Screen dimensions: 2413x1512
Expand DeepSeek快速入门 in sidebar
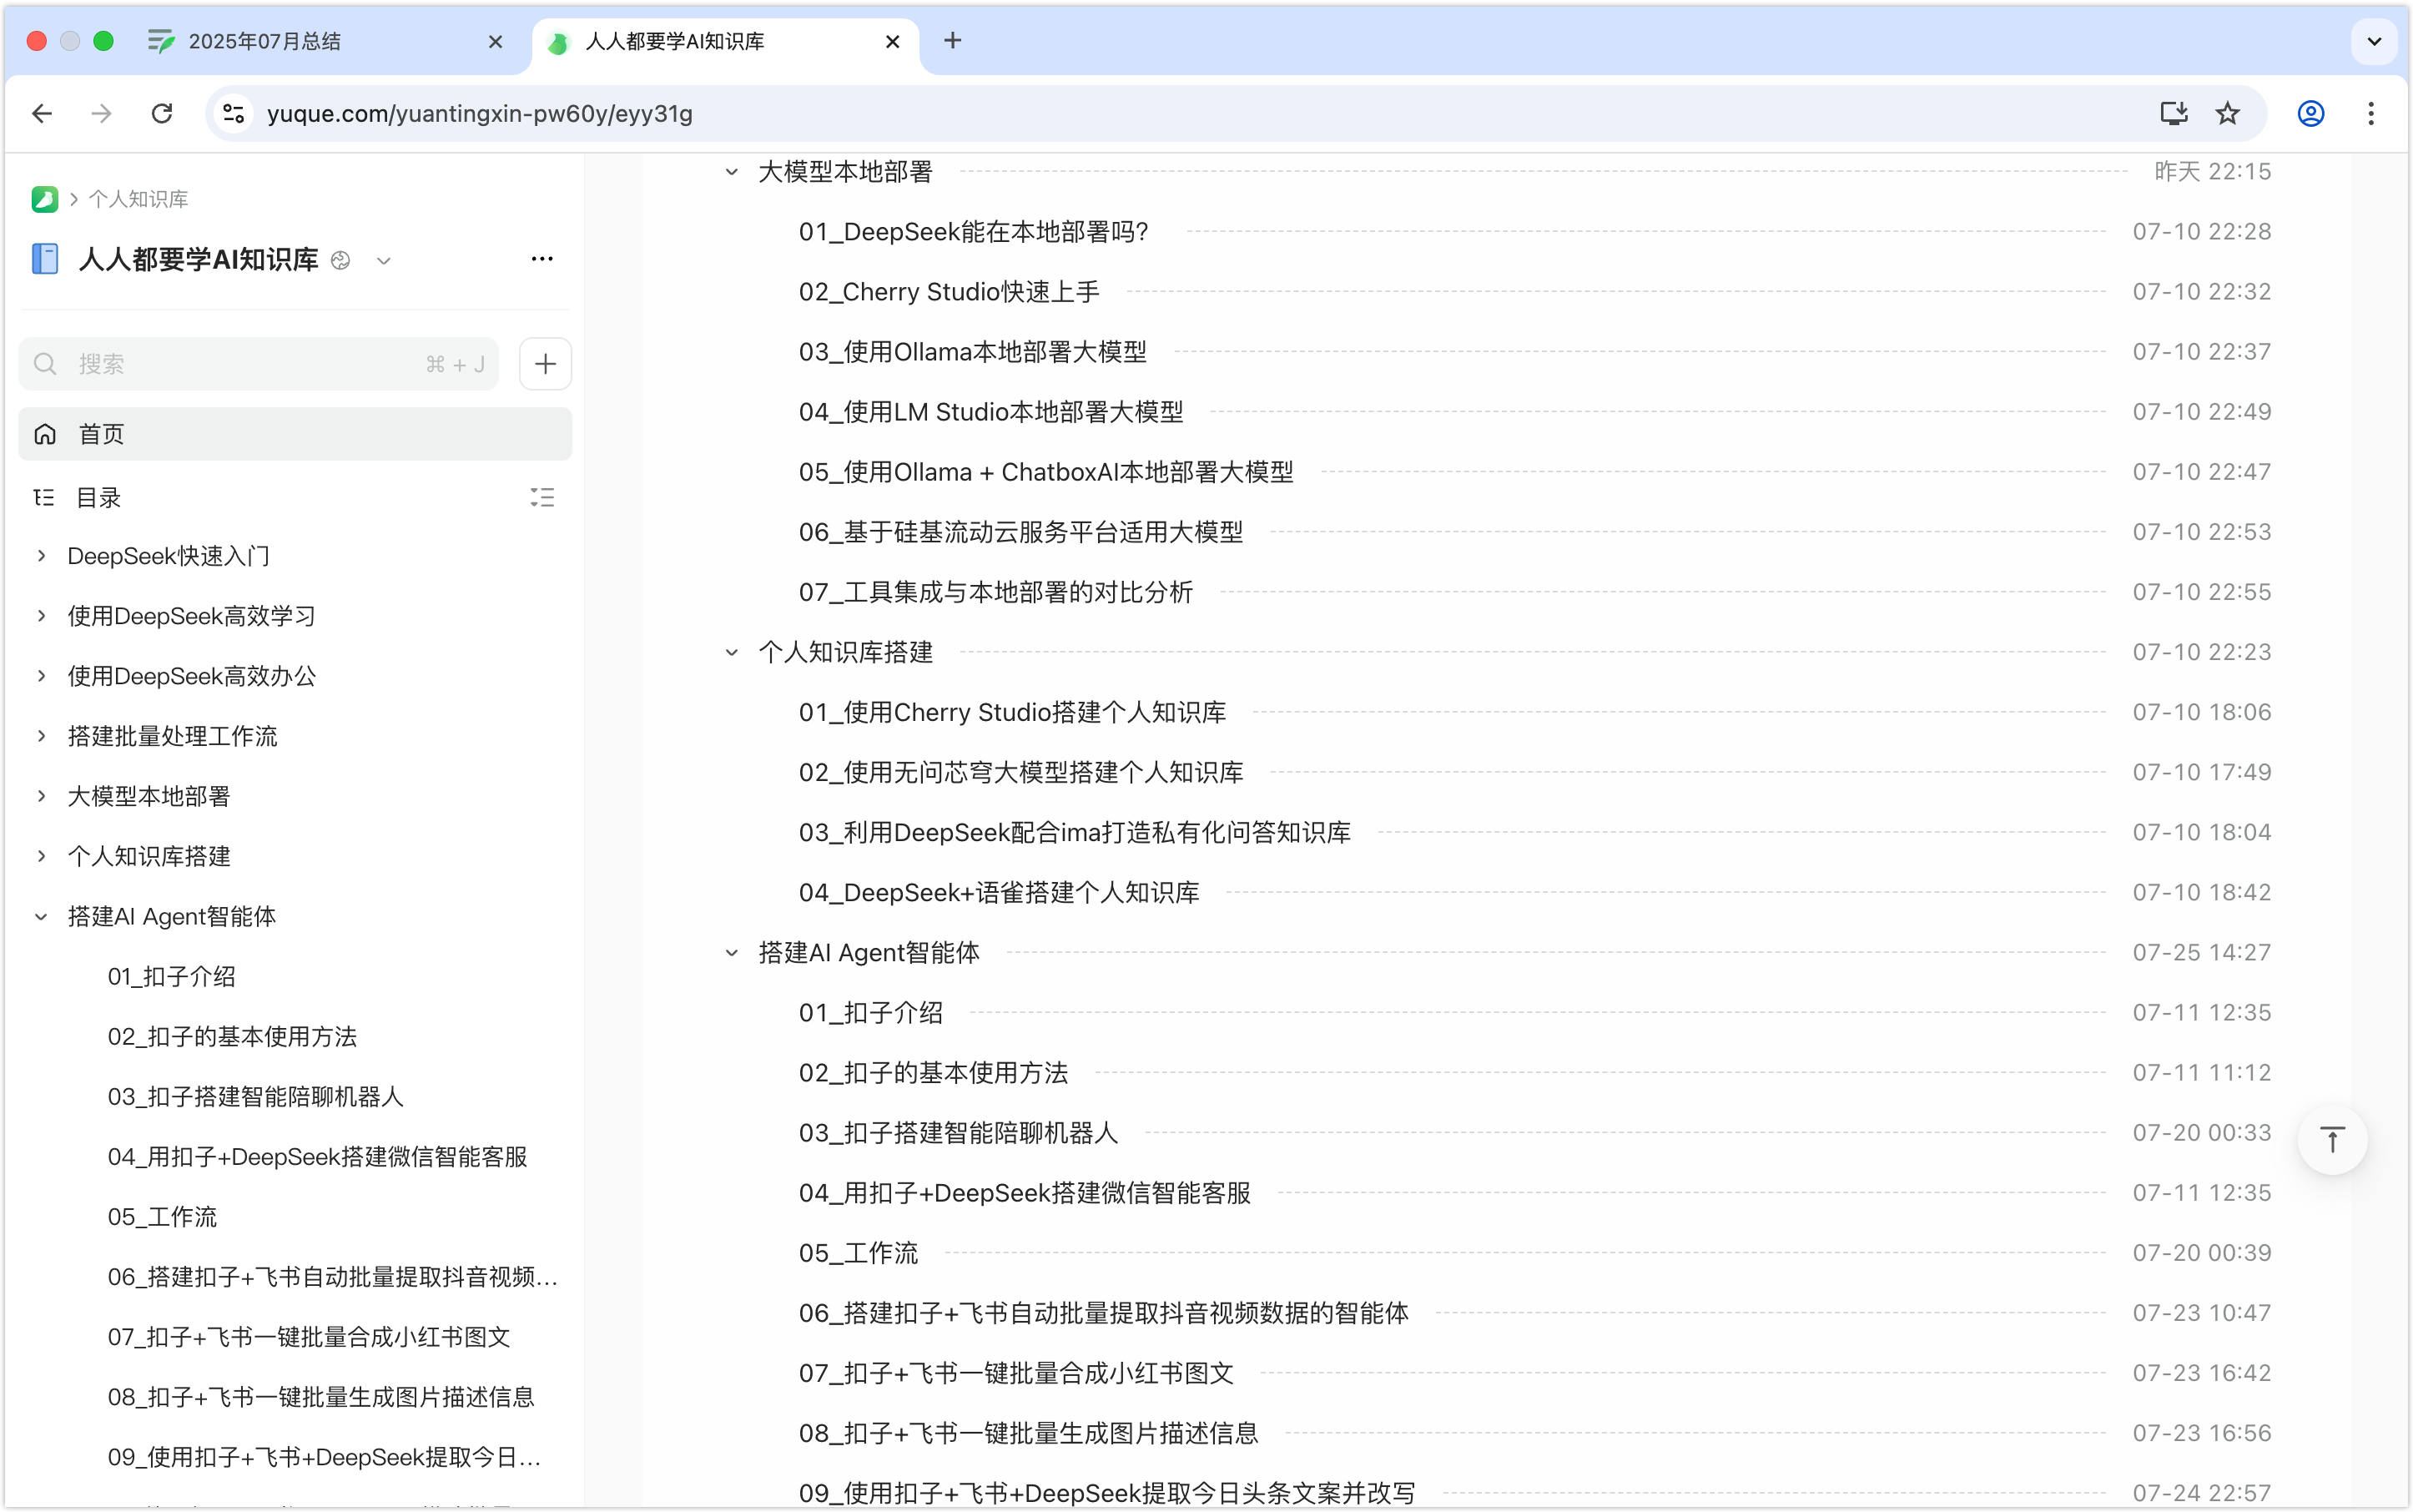click(41, 556)
